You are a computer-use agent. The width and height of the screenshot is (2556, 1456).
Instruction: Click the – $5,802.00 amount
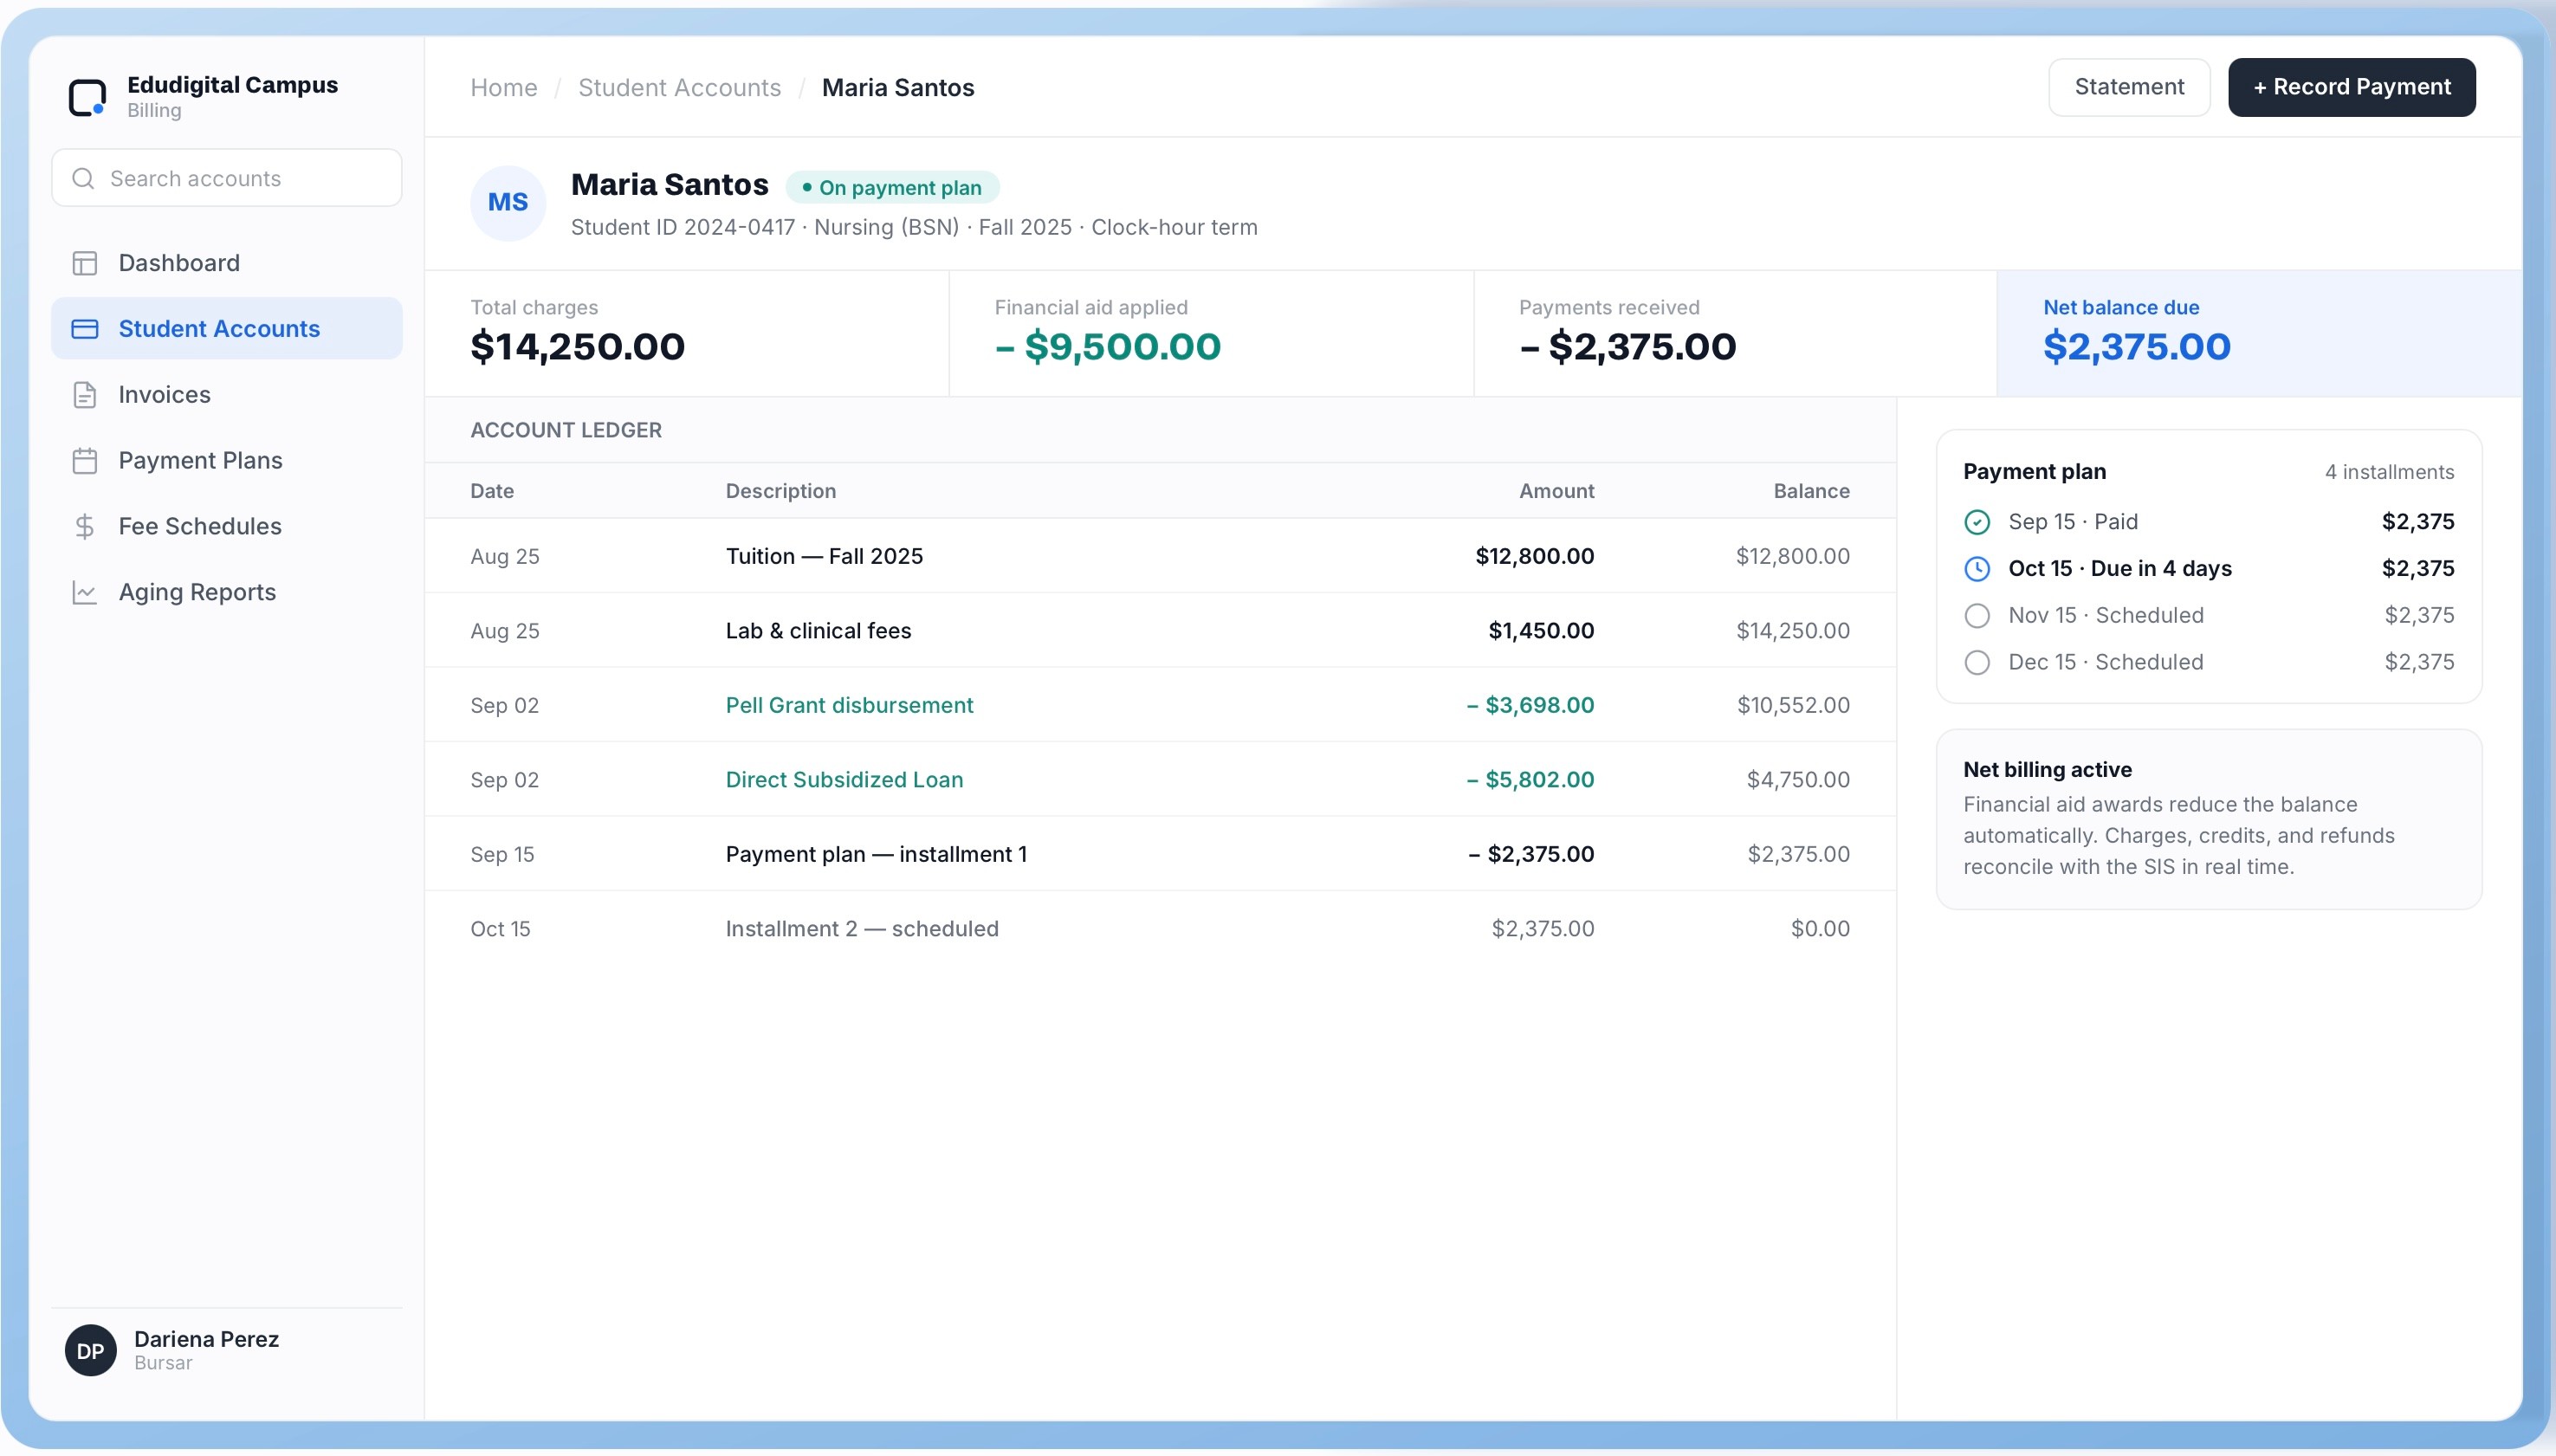point(1530,780)
